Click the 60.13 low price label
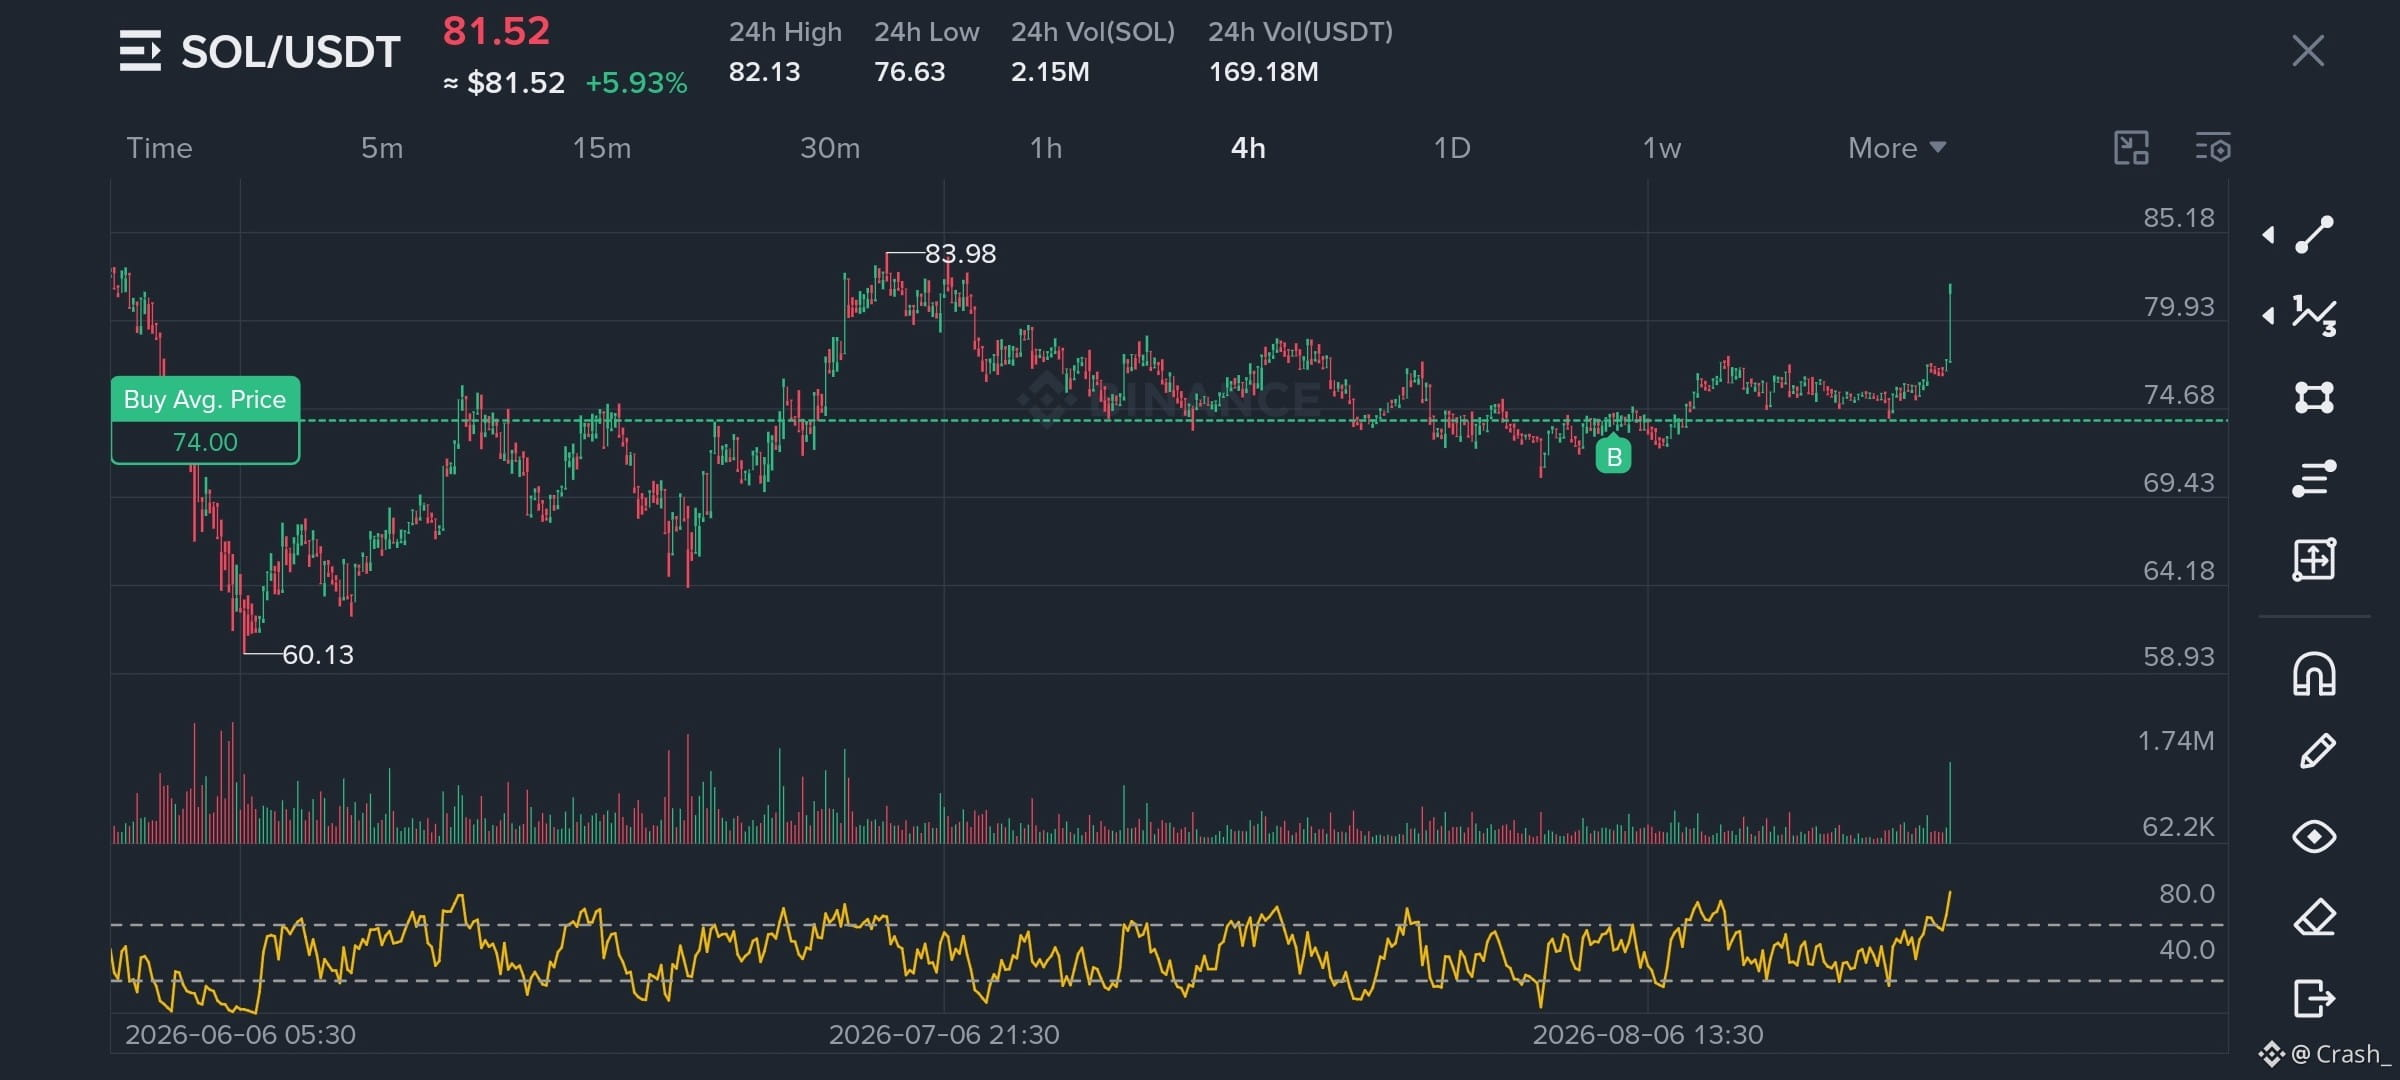This screenshot has height=1080, width=2400. [318, 655]
